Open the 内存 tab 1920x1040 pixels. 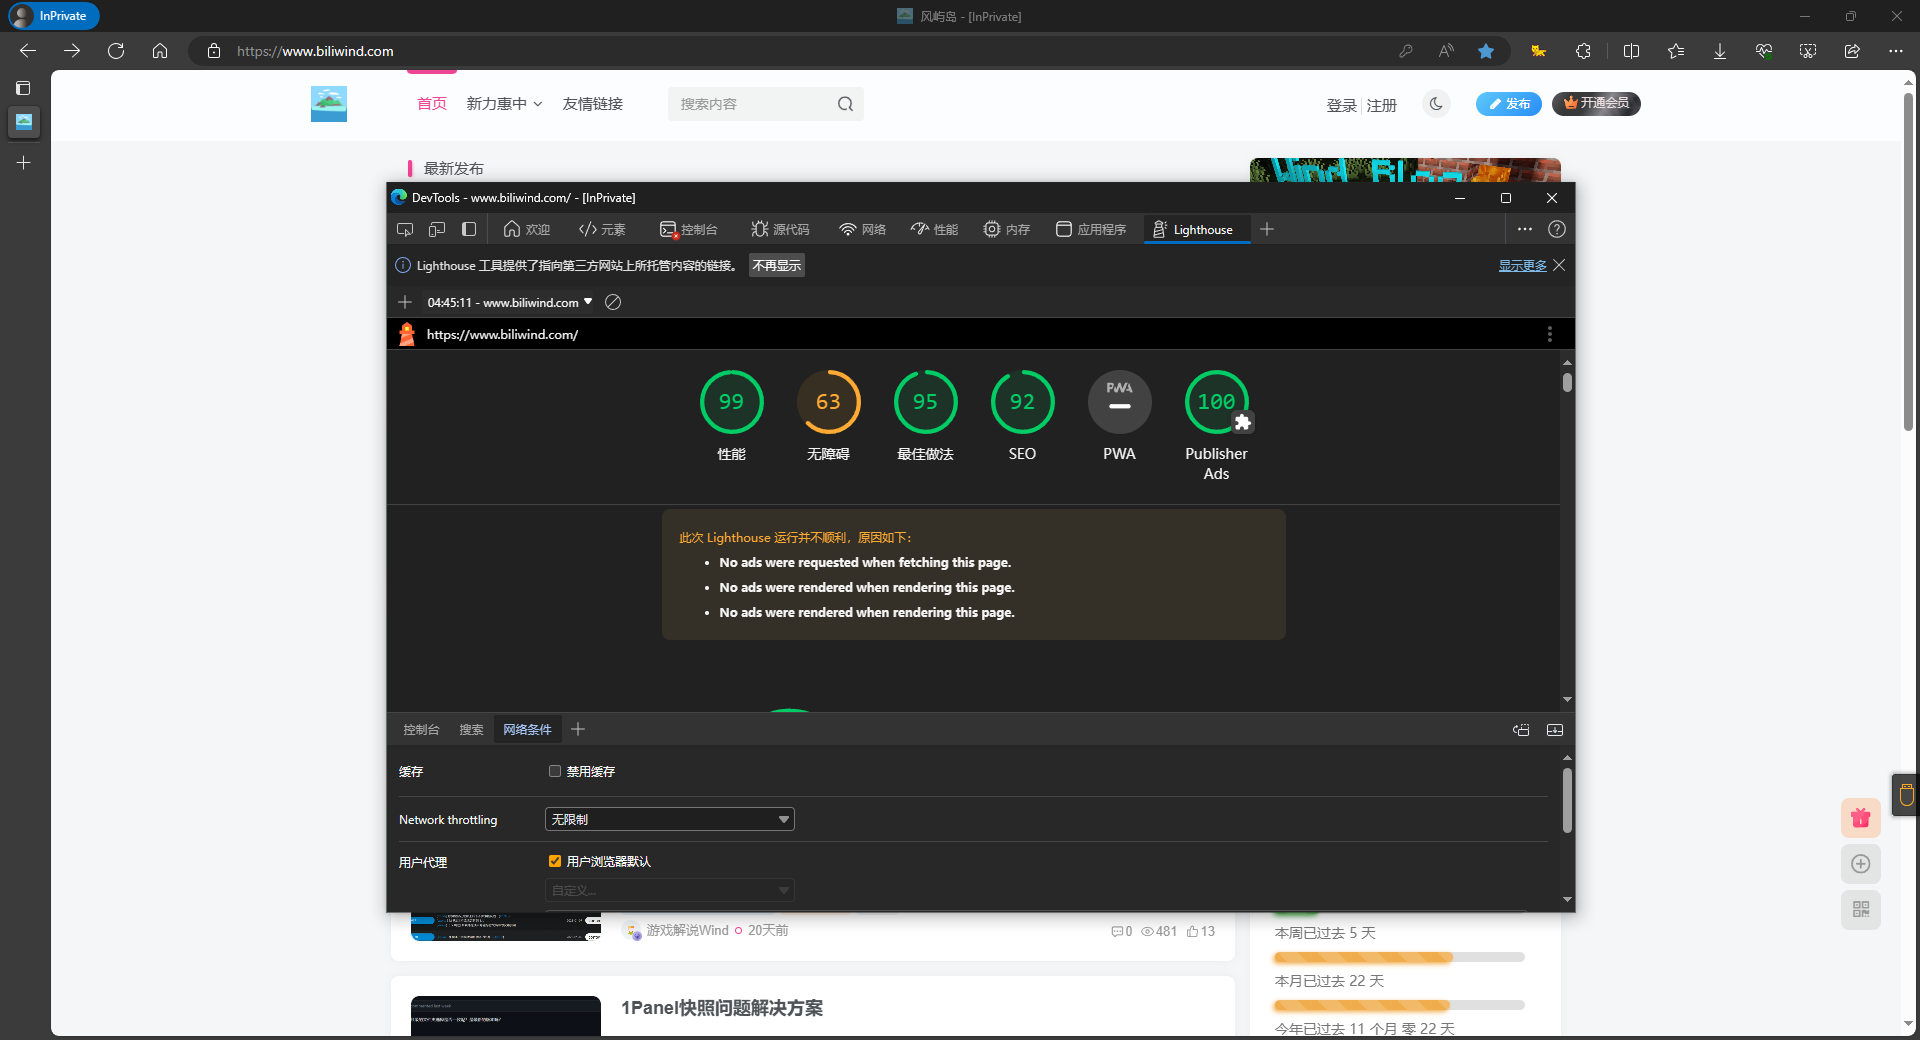coord(1006,229)
